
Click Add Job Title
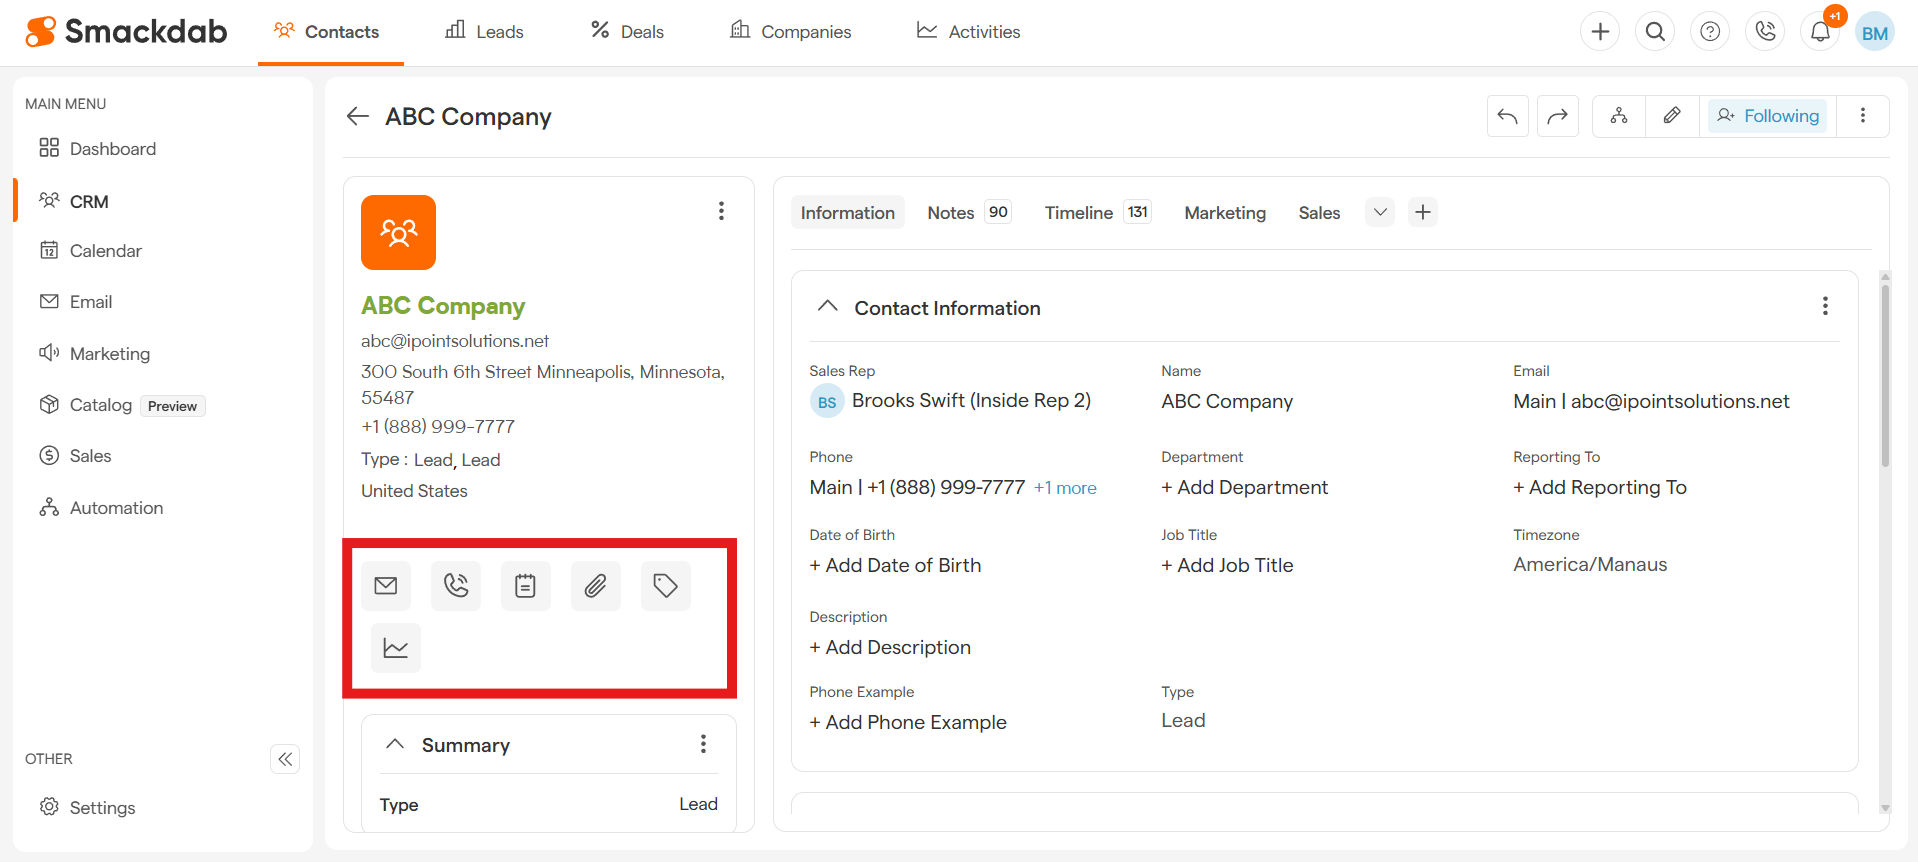(x=1227, y=566)
